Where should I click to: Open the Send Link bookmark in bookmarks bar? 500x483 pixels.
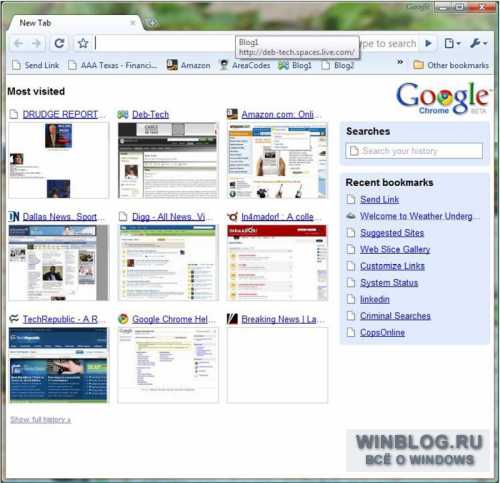[x=36, y=65]
